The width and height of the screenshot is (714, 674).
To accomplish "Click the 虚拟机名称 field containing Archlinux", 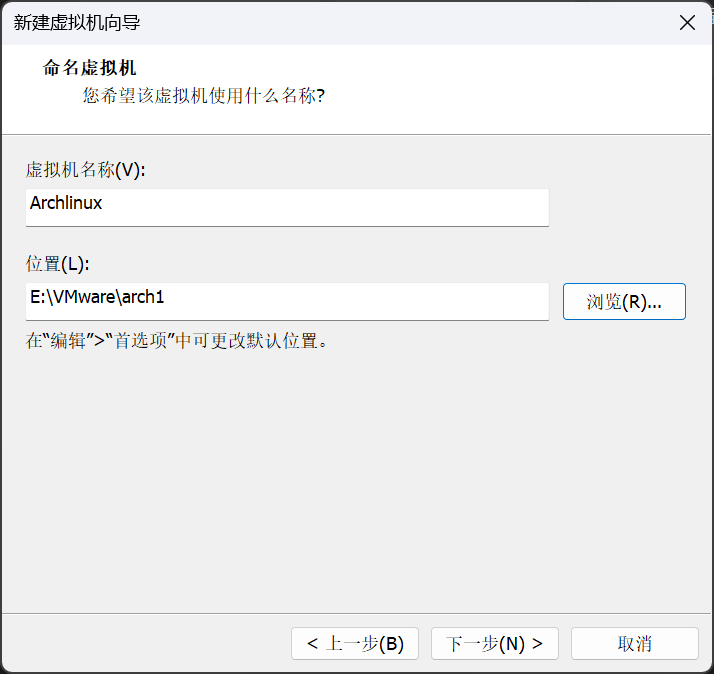I will pos(287,207).
